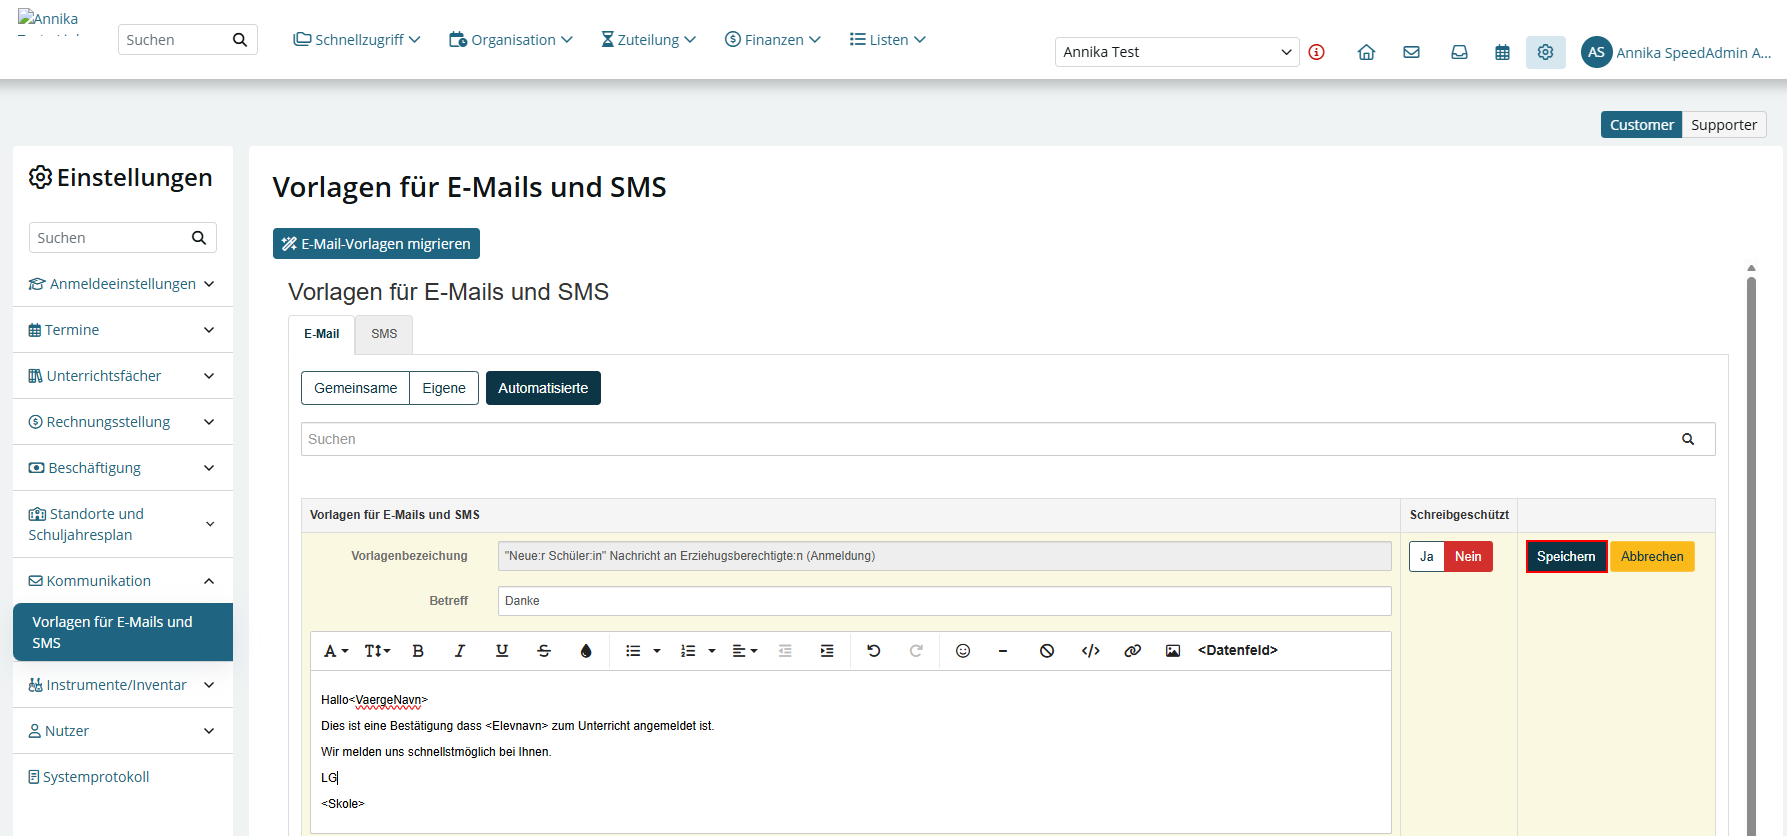This screenshot has width=1787, height=836.
Task: Open the settings gear icon in header
Action: (1545, 52)
